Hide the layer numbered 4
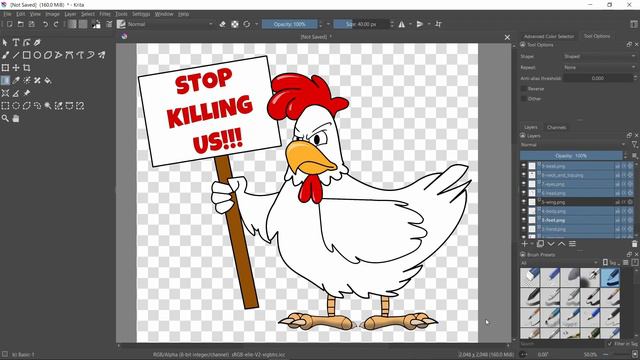 coord(524,211)
